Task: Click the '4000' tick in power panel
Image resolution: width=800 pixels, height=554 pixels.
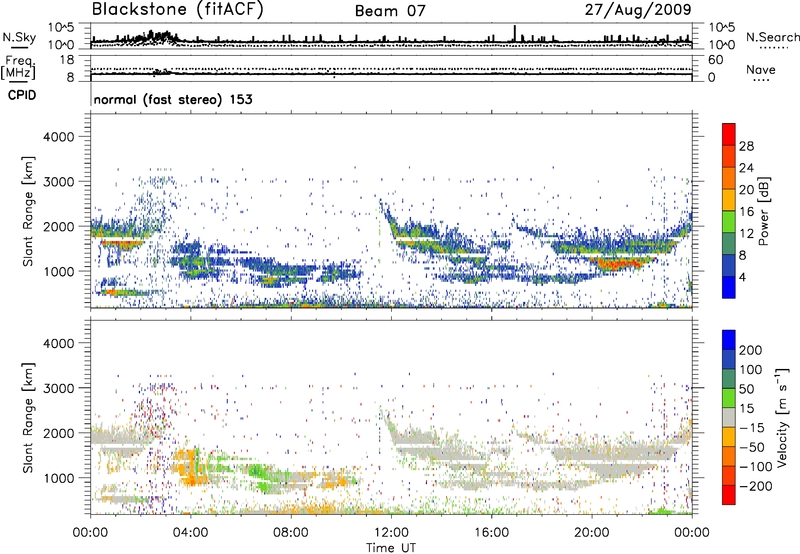Action: 58,137
